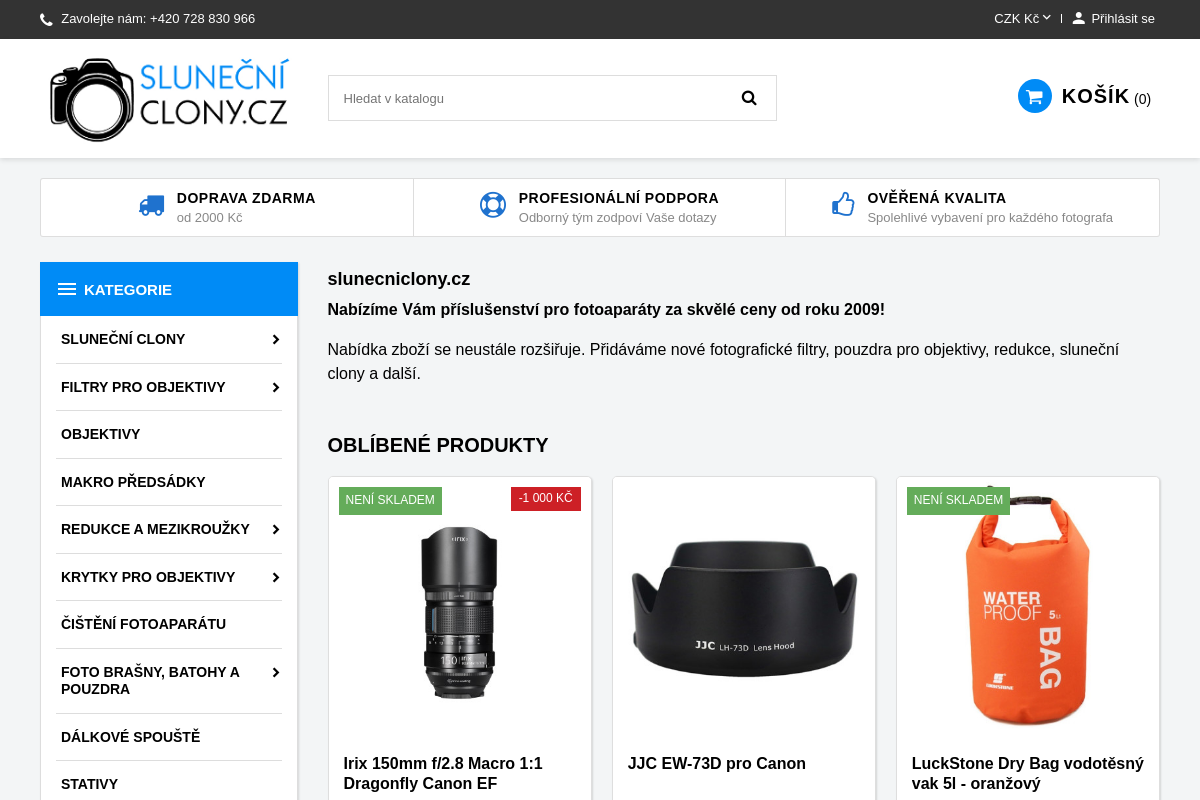Screen dimensions: 1200x800
Task: Open the Makro předsádky category
Action: pos(133,482)
